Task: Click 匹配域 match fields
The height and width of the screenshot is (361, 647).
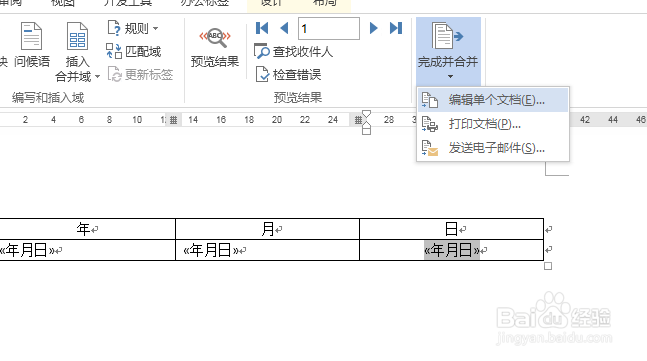Action: click(133, 51)
